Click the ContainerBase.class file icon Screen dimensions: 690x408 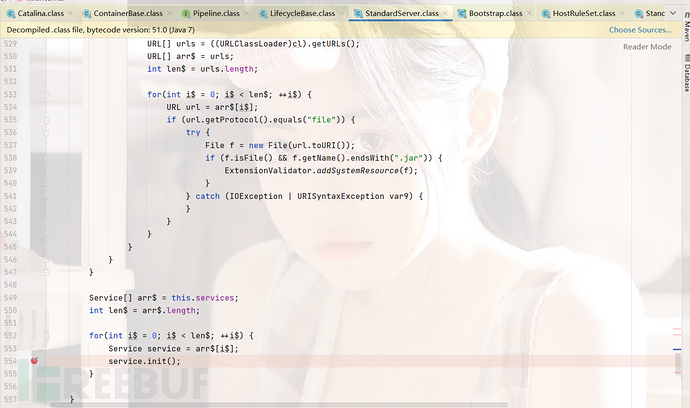click(87, 14)
